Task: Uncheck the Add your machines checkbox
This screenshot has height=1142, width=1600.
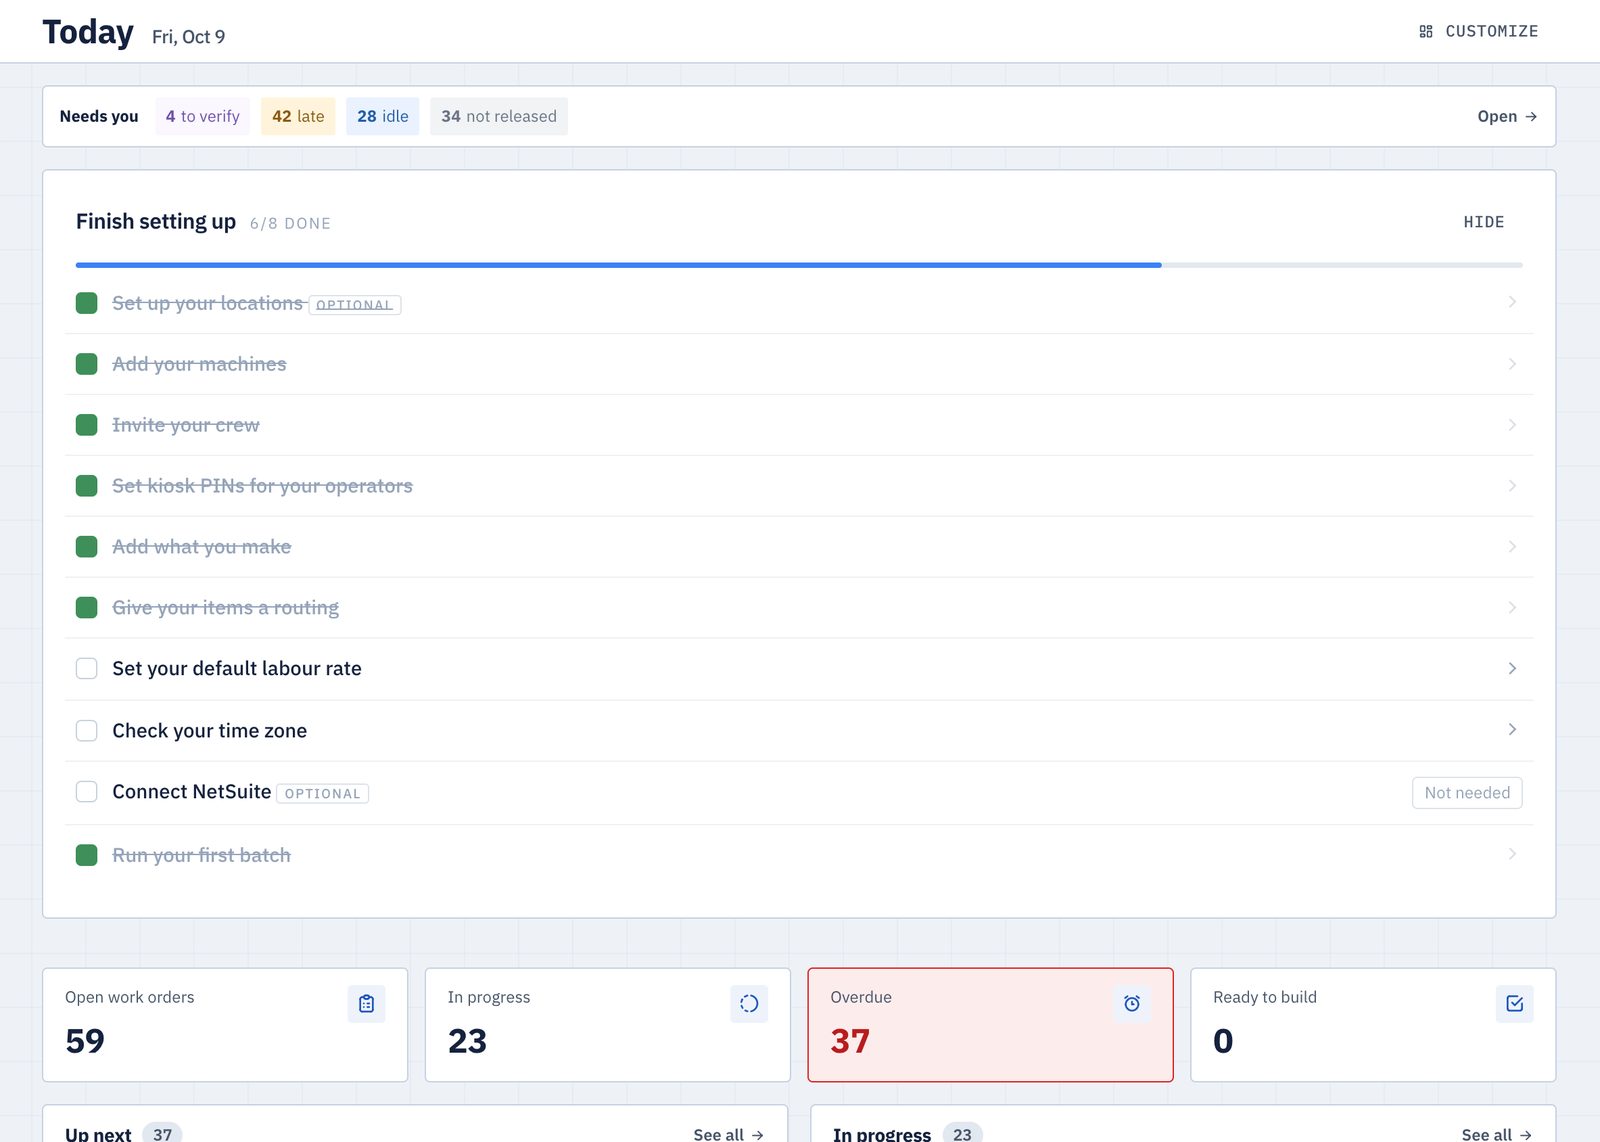Action: click(x=87, y=364)
